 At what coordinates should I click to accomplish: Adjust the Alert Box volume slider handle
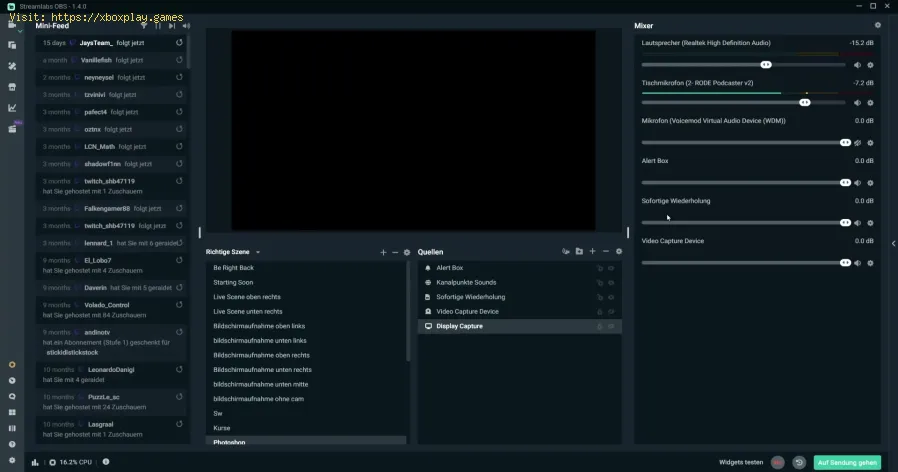point(845,183)
